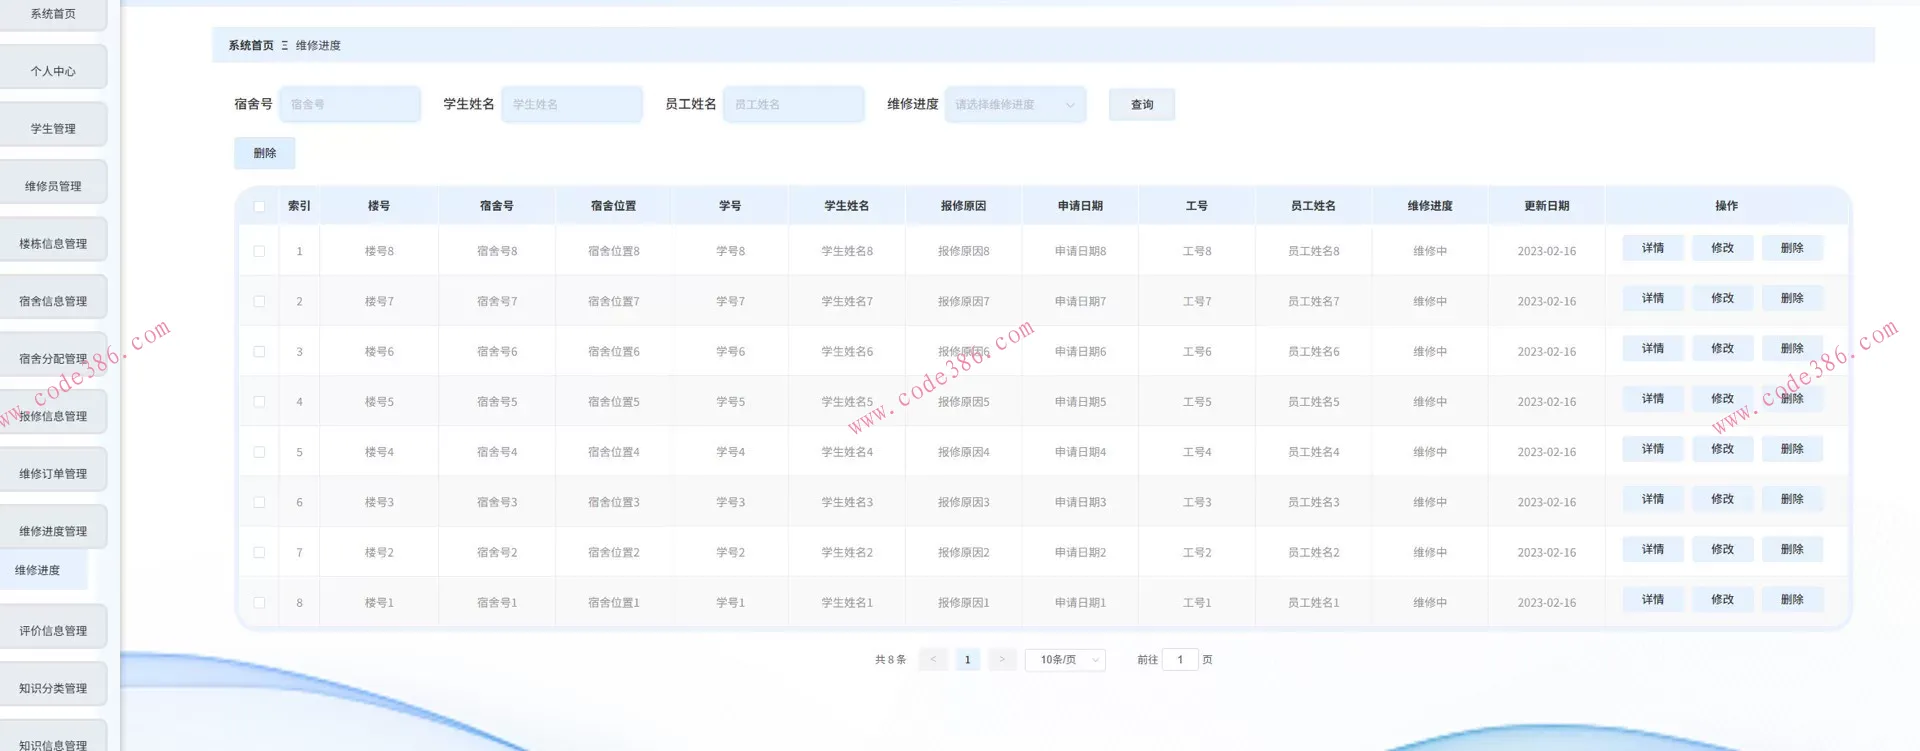Select the 维修进度 submenu item

point(38,570)
